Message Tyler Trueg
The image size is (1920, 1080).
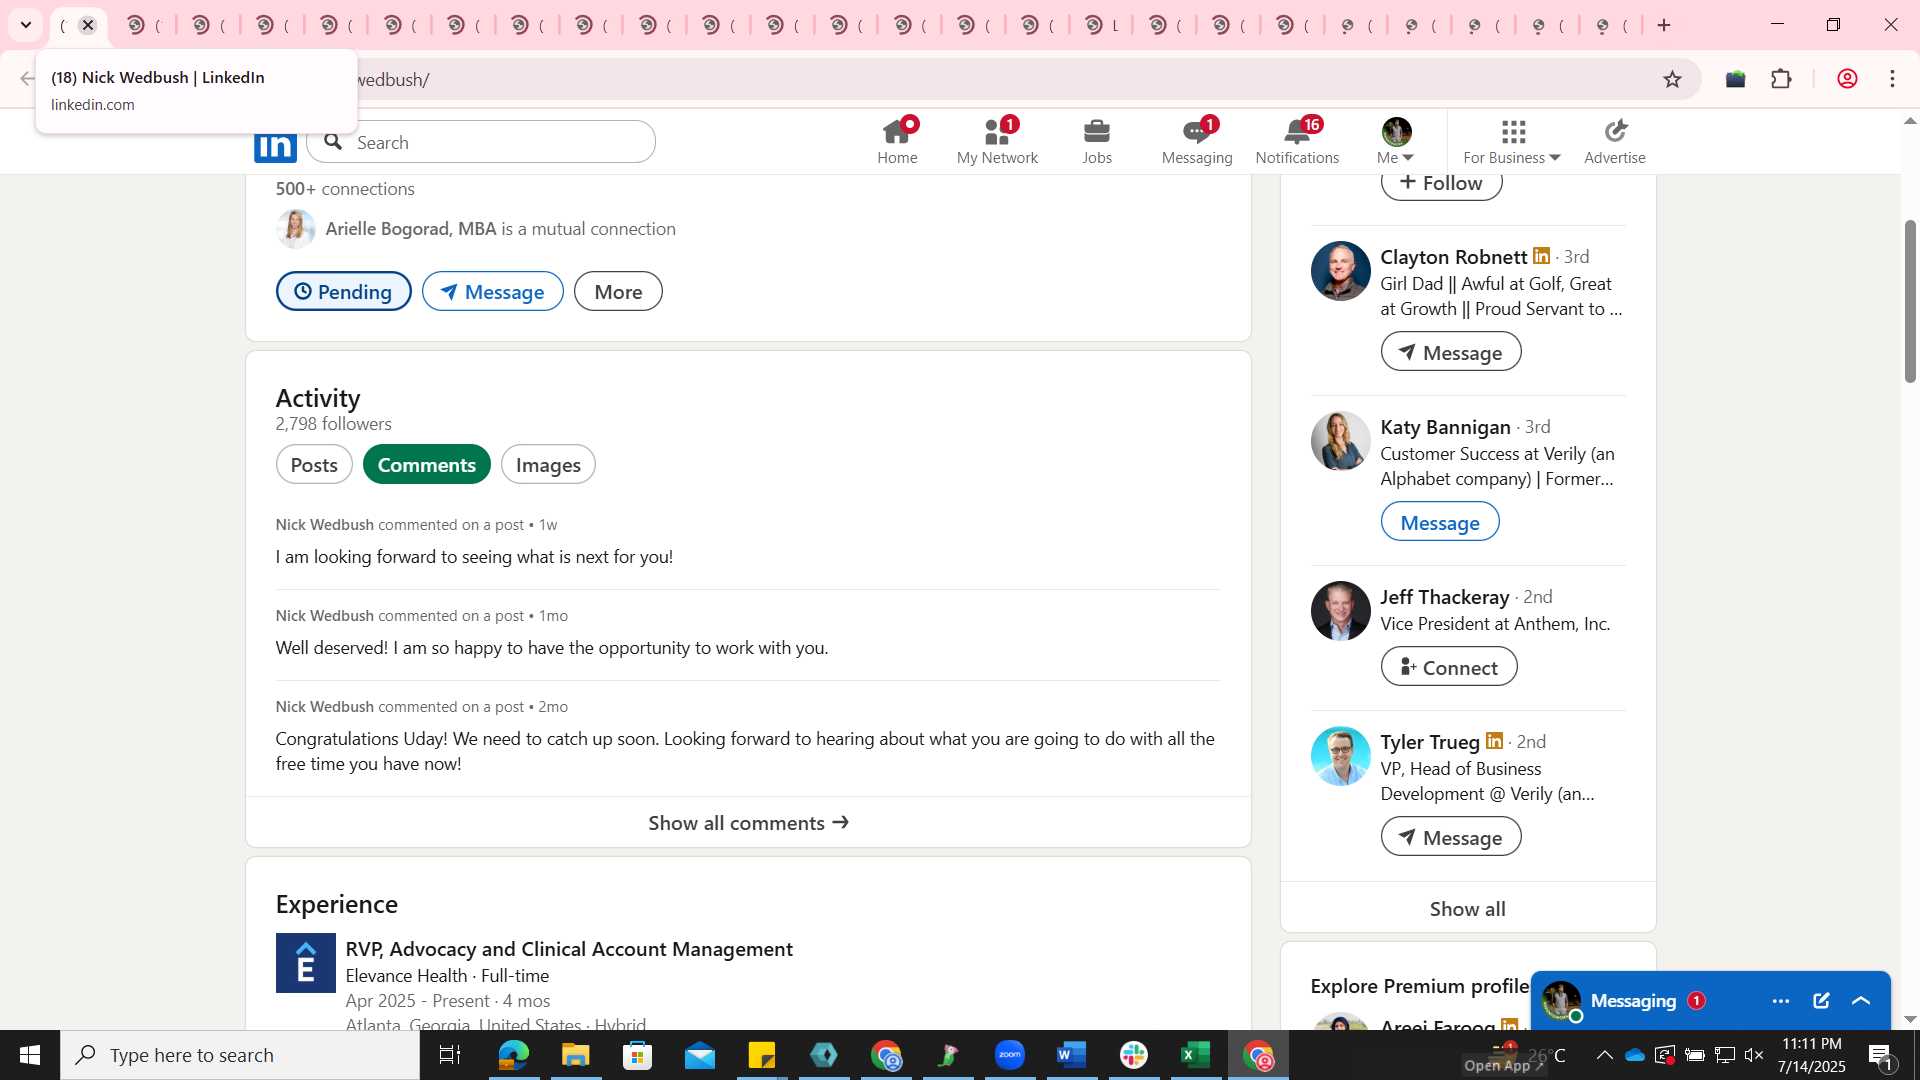[x=1451, y=837]
